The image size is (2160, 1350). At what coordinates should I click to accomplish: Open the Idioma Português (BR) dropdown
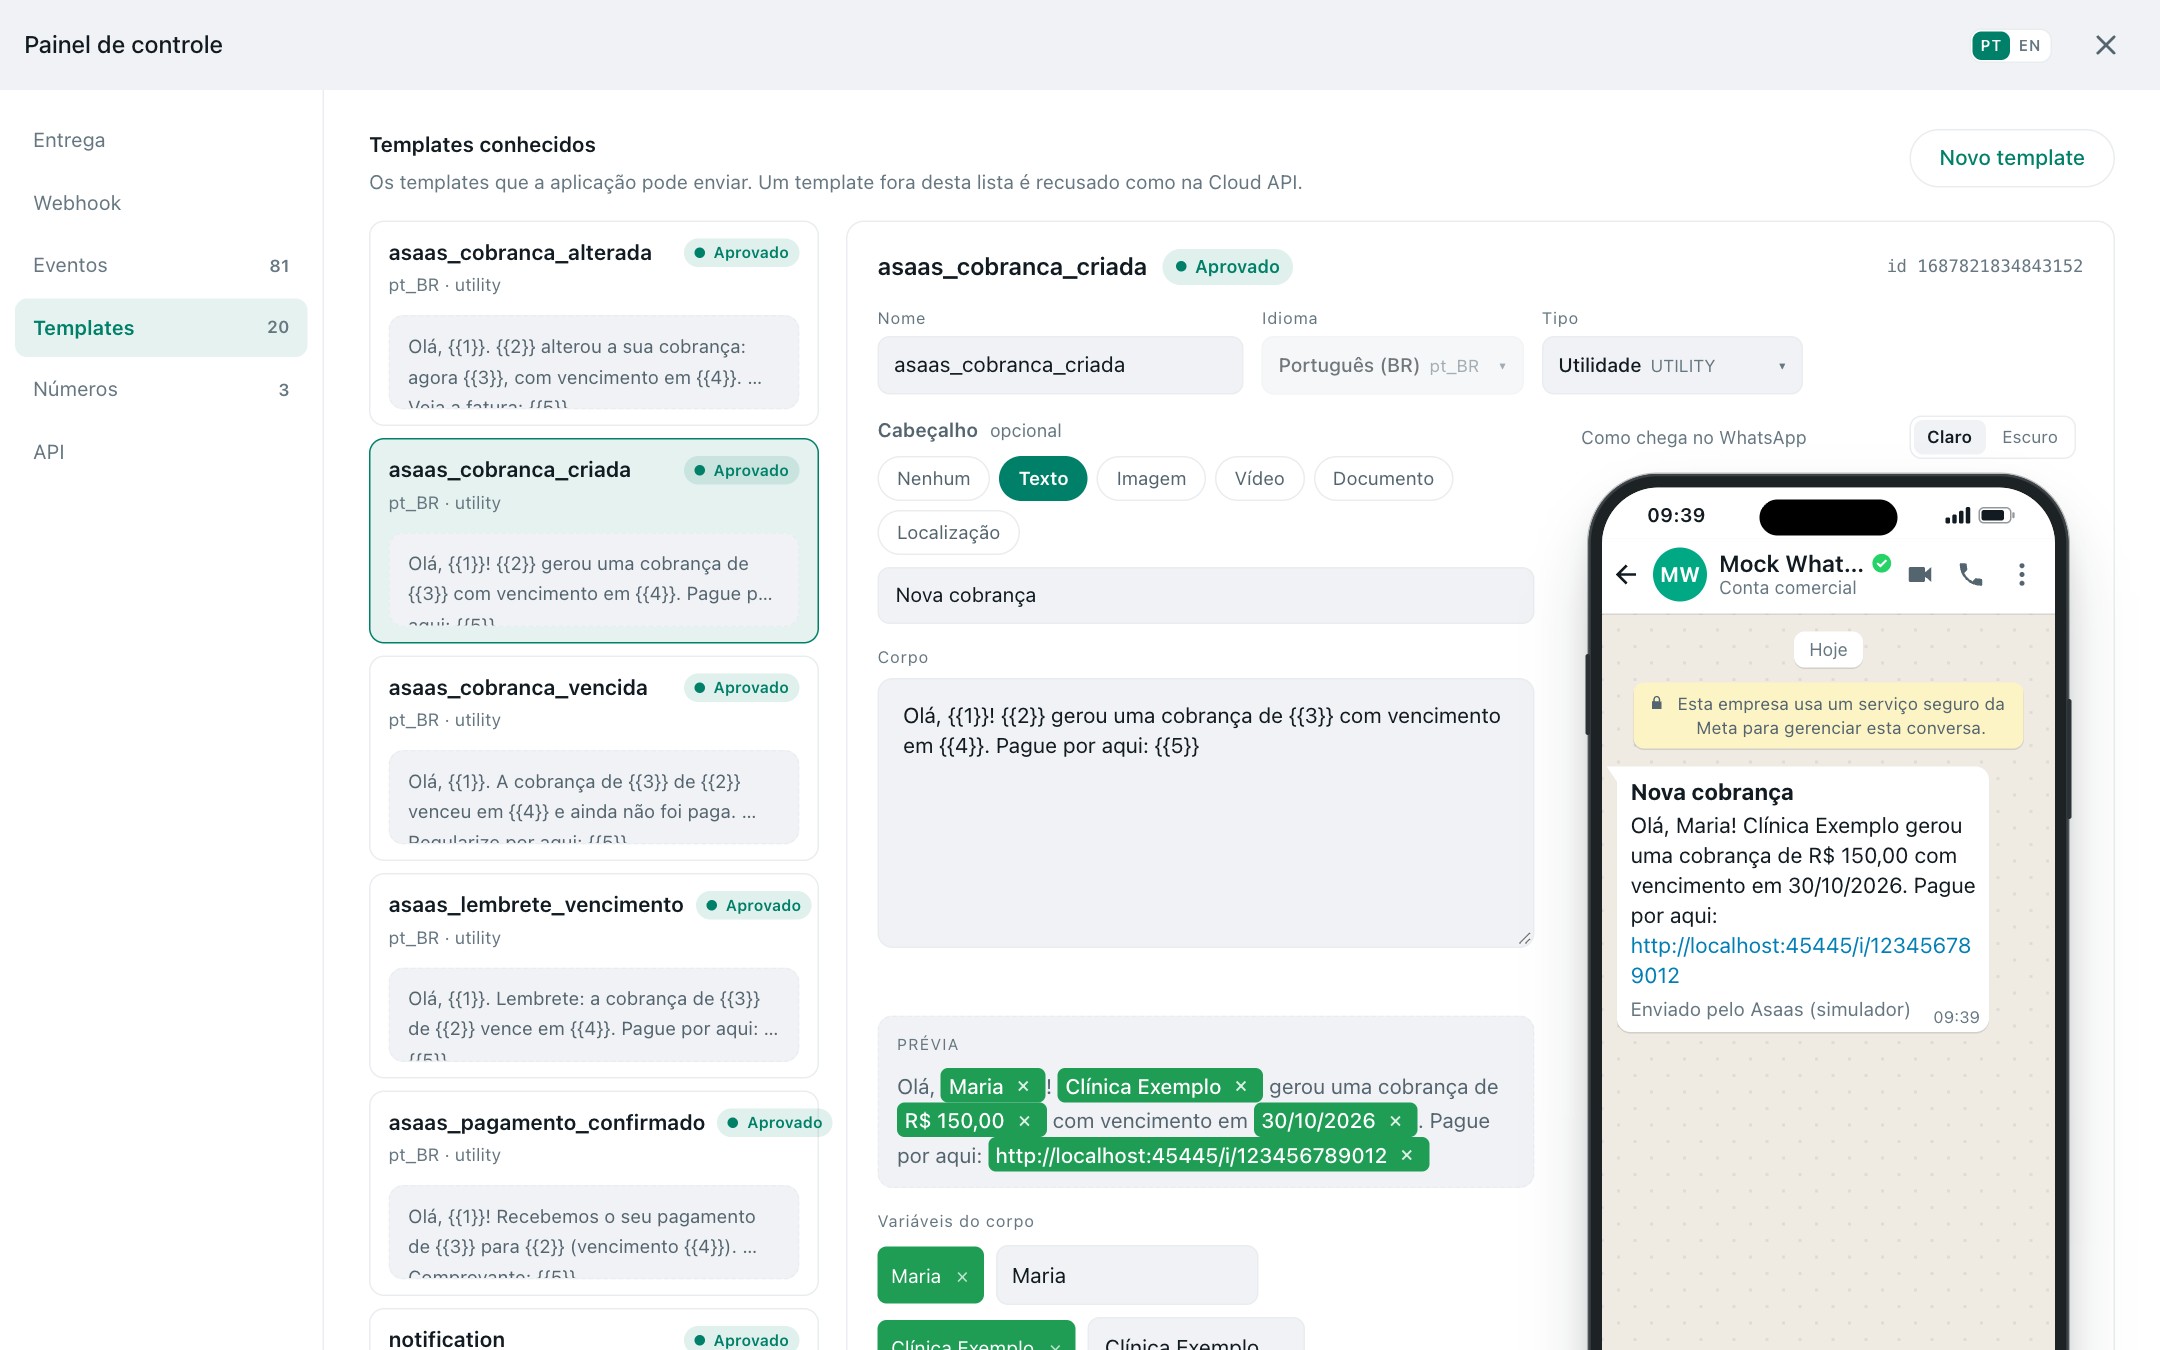(x=1392, y=365)
